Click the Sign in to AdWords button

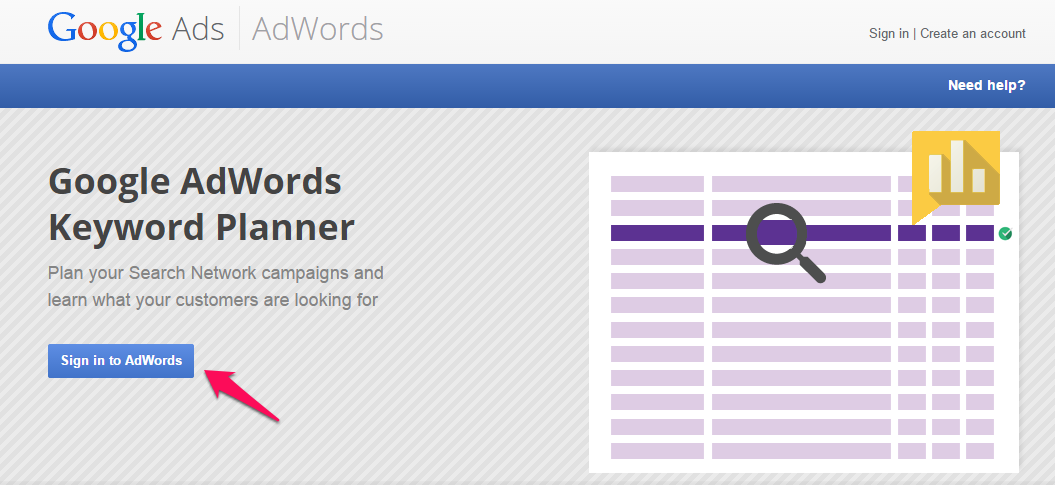[120, 361]
